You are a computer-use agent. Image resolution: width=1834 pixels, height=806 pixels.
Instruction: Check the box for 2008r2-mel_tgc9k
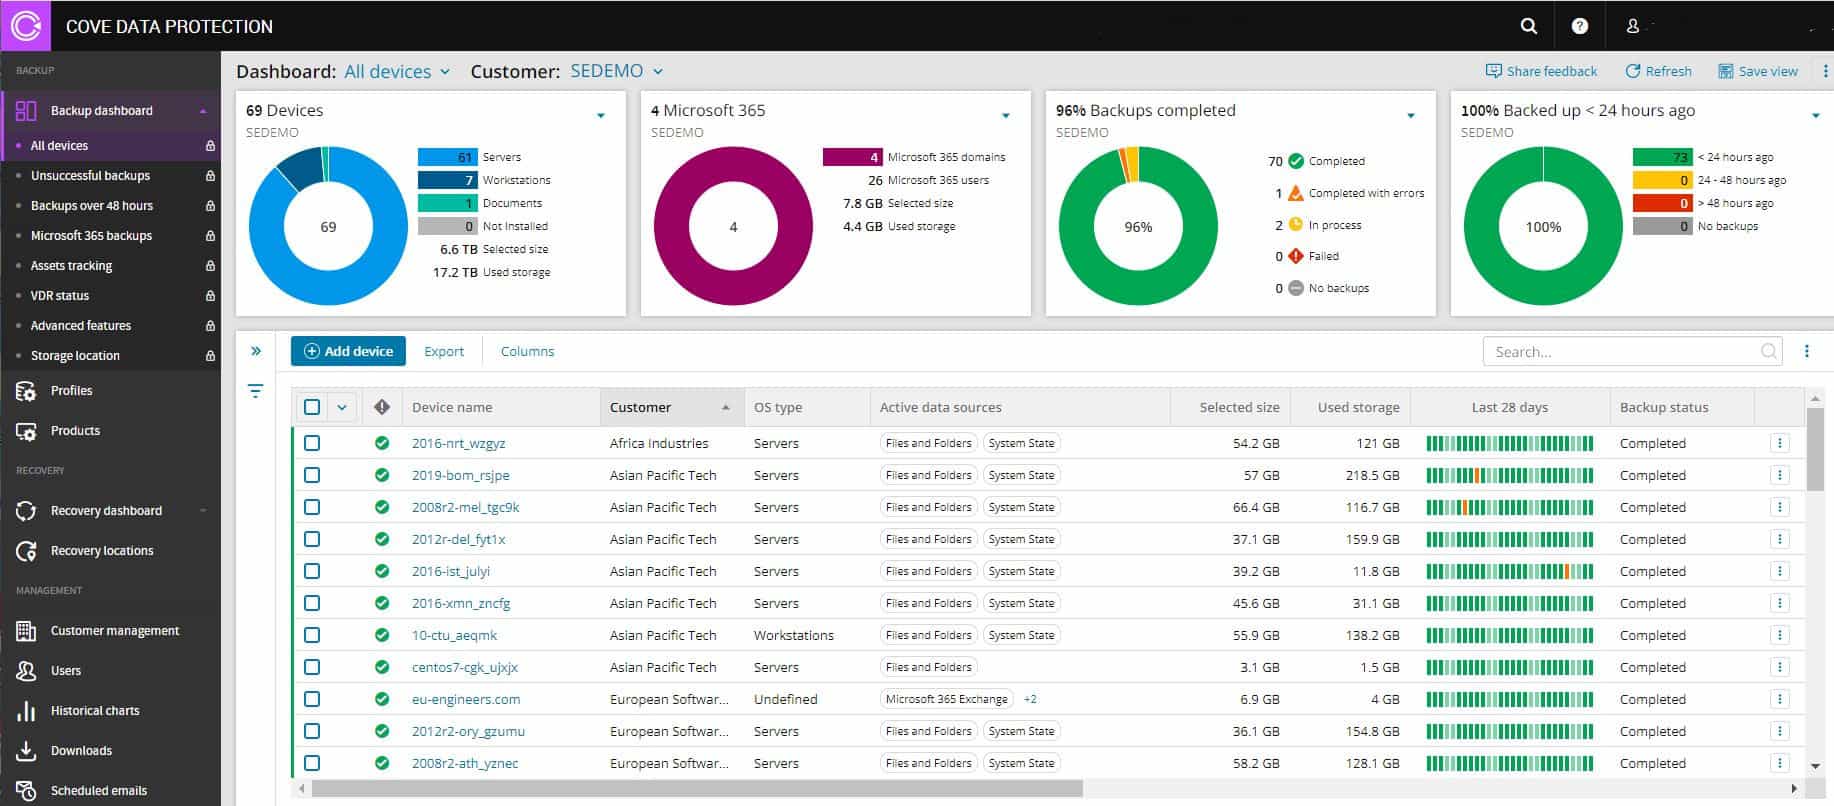click(x=312, y=507)
